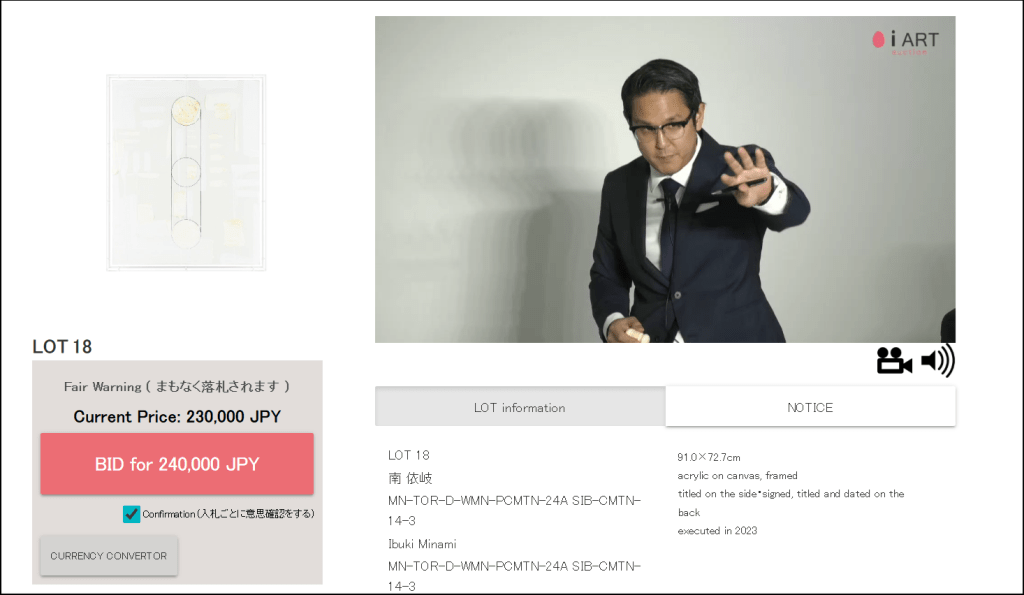
Task: Switch to the LOT information tab
Action: point(520,407)
